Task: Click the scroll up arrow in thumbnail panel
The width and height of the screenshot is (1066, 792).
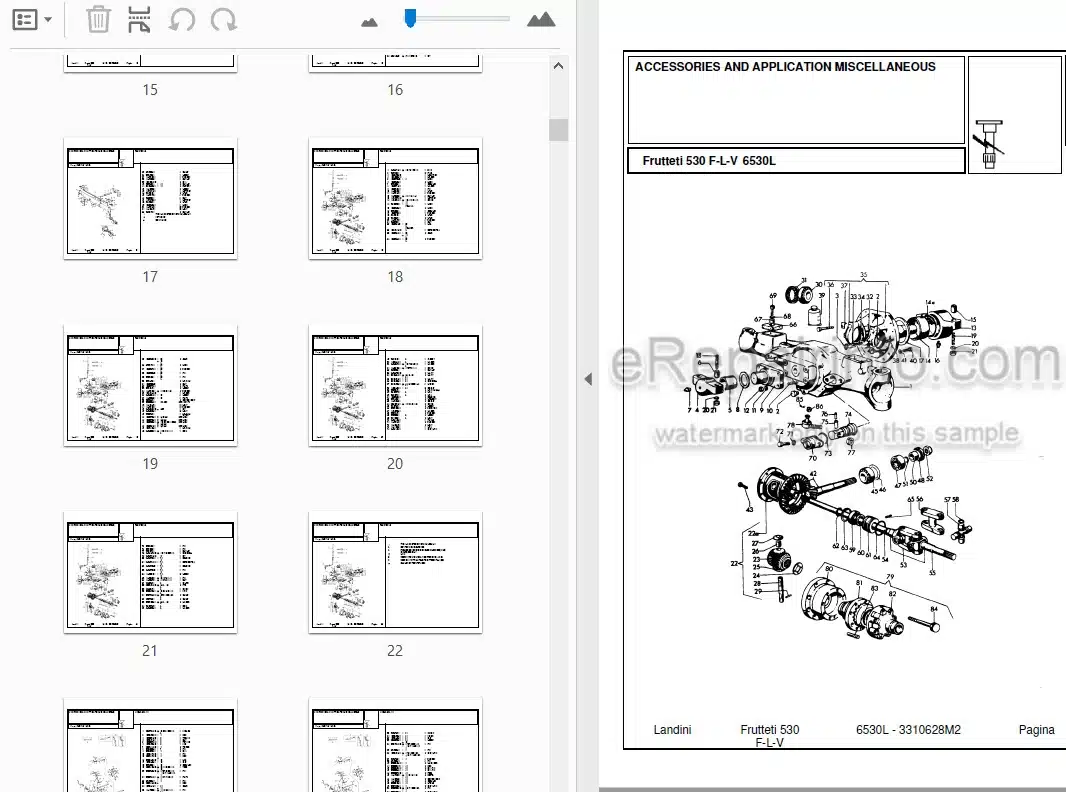Action: [558, 66]
